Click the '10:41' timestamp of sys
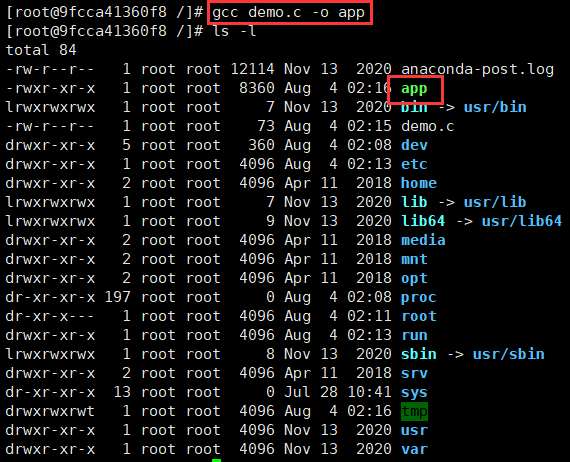570x462 pixels. pos(369,392)
